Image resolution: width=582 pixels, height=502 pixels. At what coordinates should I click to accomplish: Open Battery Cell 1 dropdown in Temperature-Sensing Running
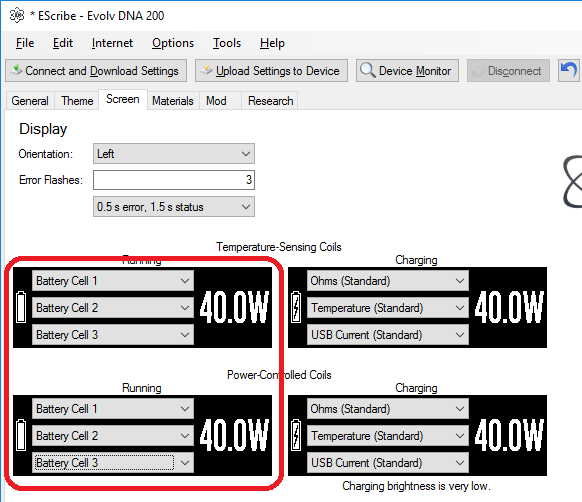(x=113, y=281)
